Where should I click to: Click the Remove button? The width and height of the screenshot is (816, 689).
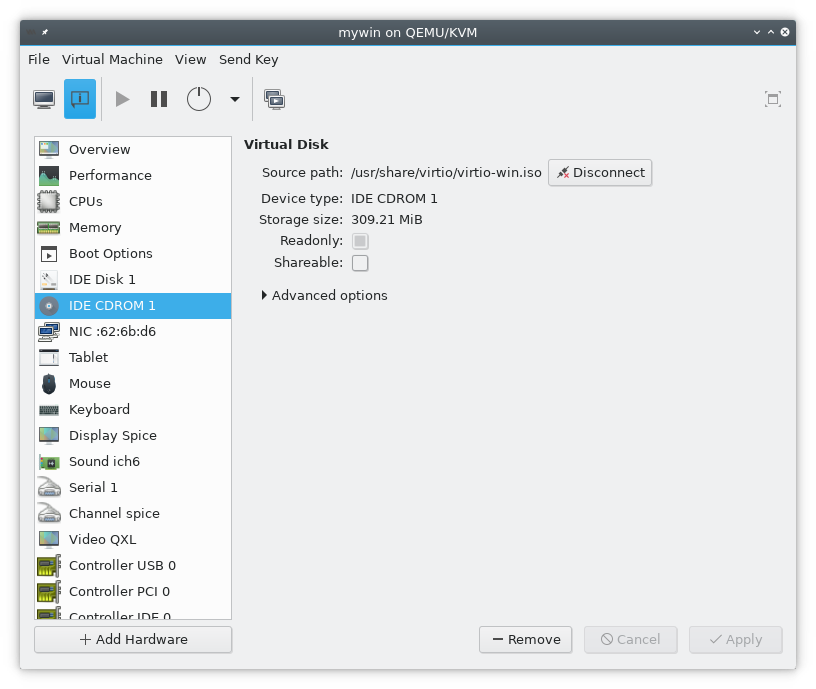525,640
